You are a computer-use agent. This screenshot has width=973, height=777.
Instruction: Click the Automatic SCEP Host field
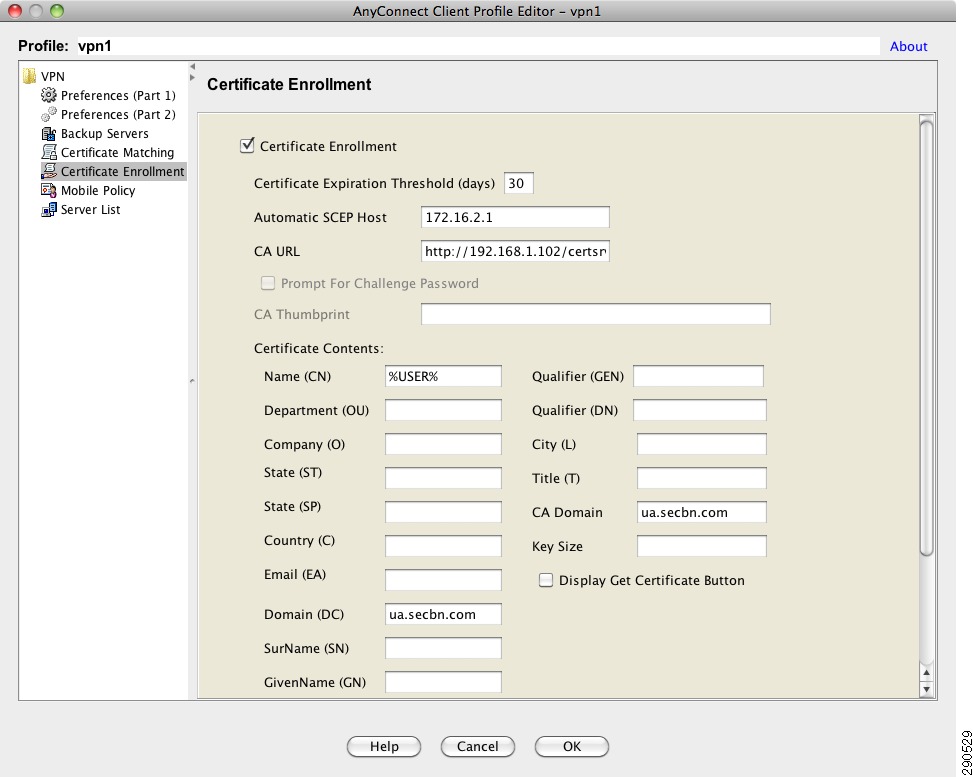[515, 217]
